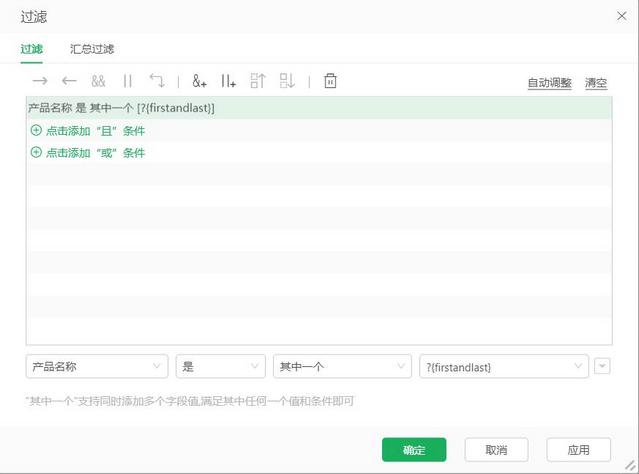Click the &+ add AND condition icon
The width and height of the screenshot is (639, 474).
(199, 81)
